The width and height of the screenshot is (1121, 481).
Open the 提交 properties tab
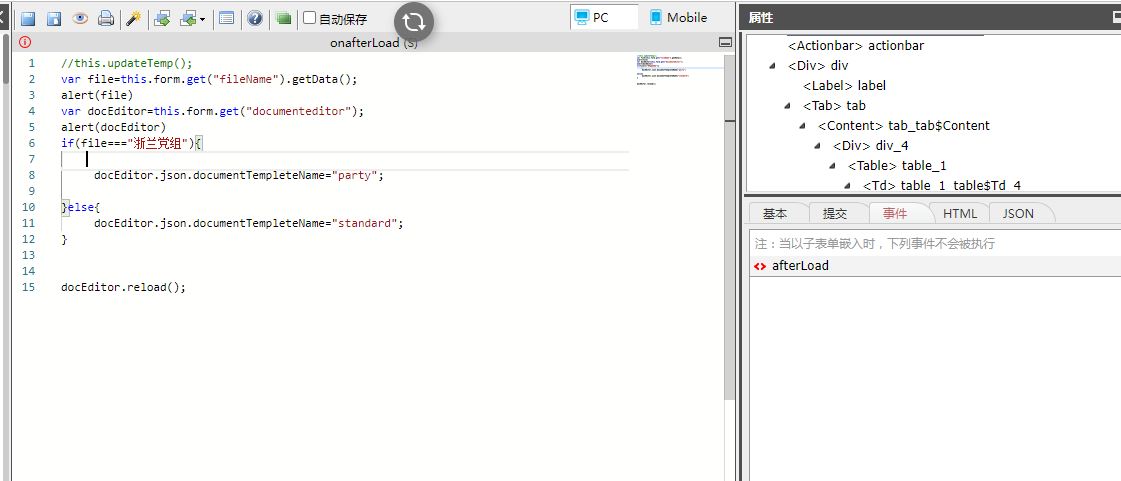click(x=835, y=213)
